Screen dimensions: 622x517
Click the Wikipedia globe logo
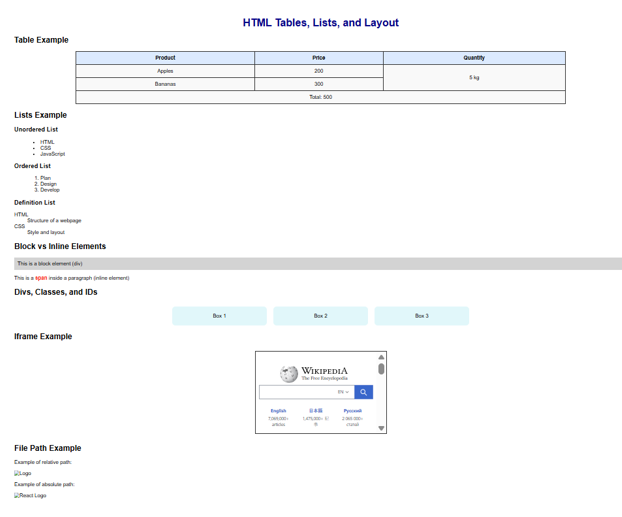[x=288, y=374]
